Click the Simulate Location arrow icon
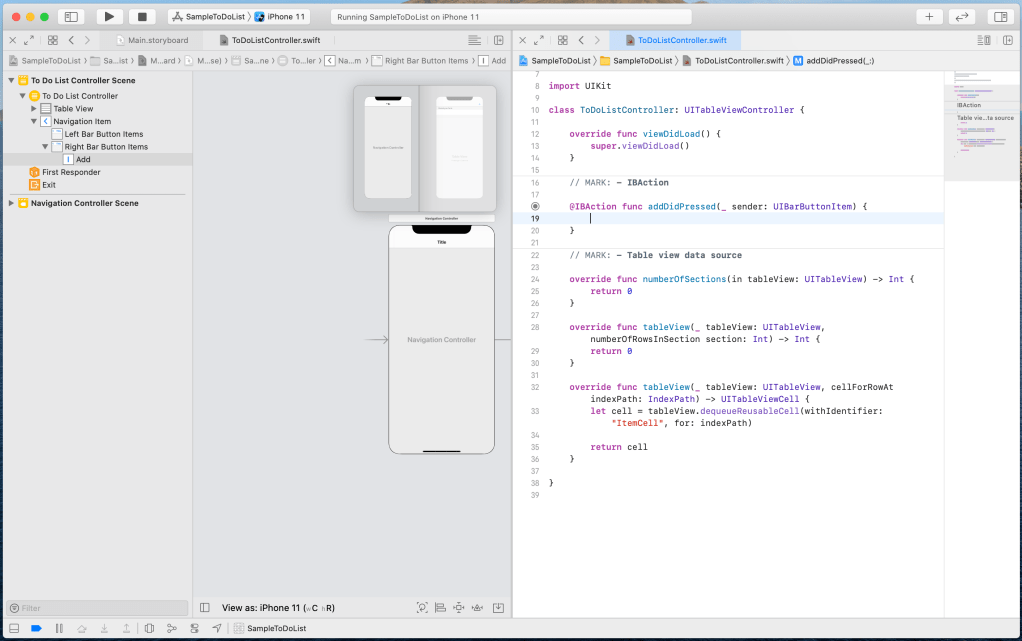 pos(216,628)
